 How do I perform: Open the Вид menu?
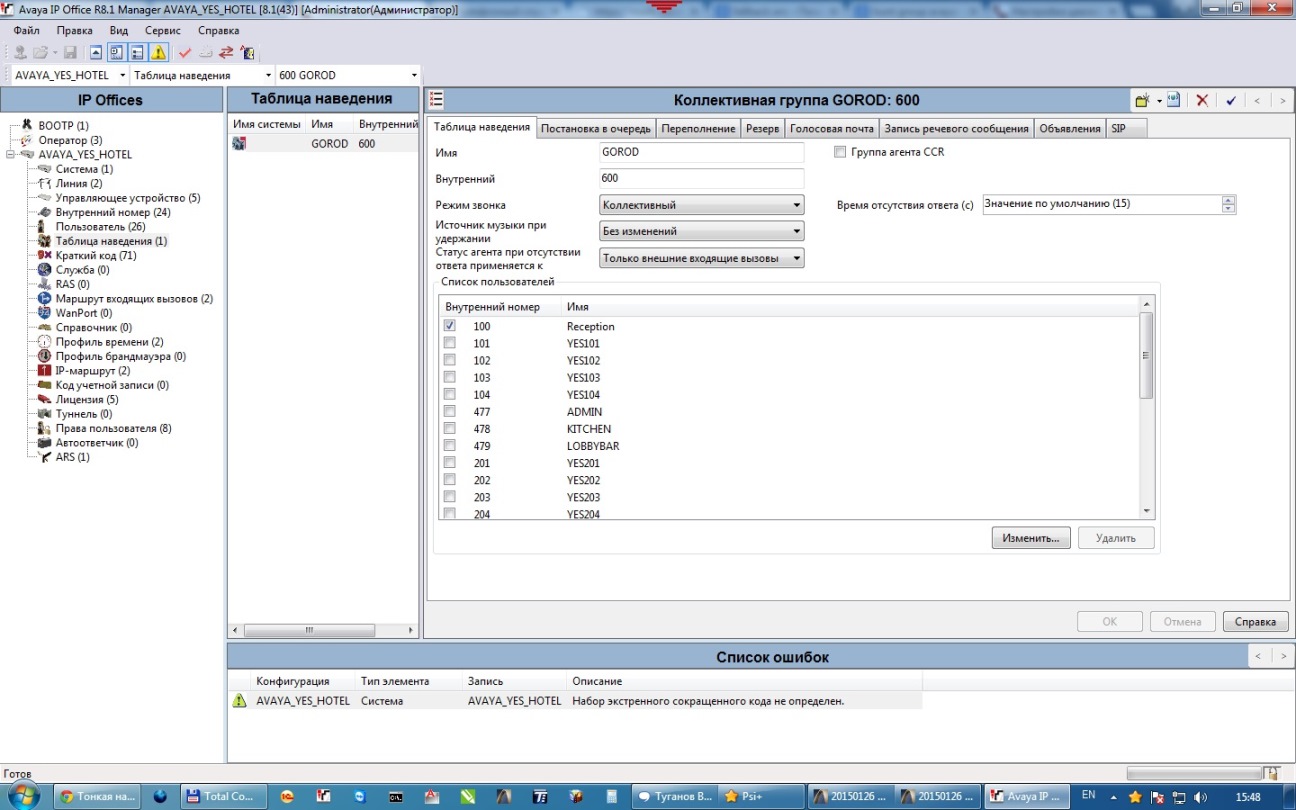pos(118,30)
